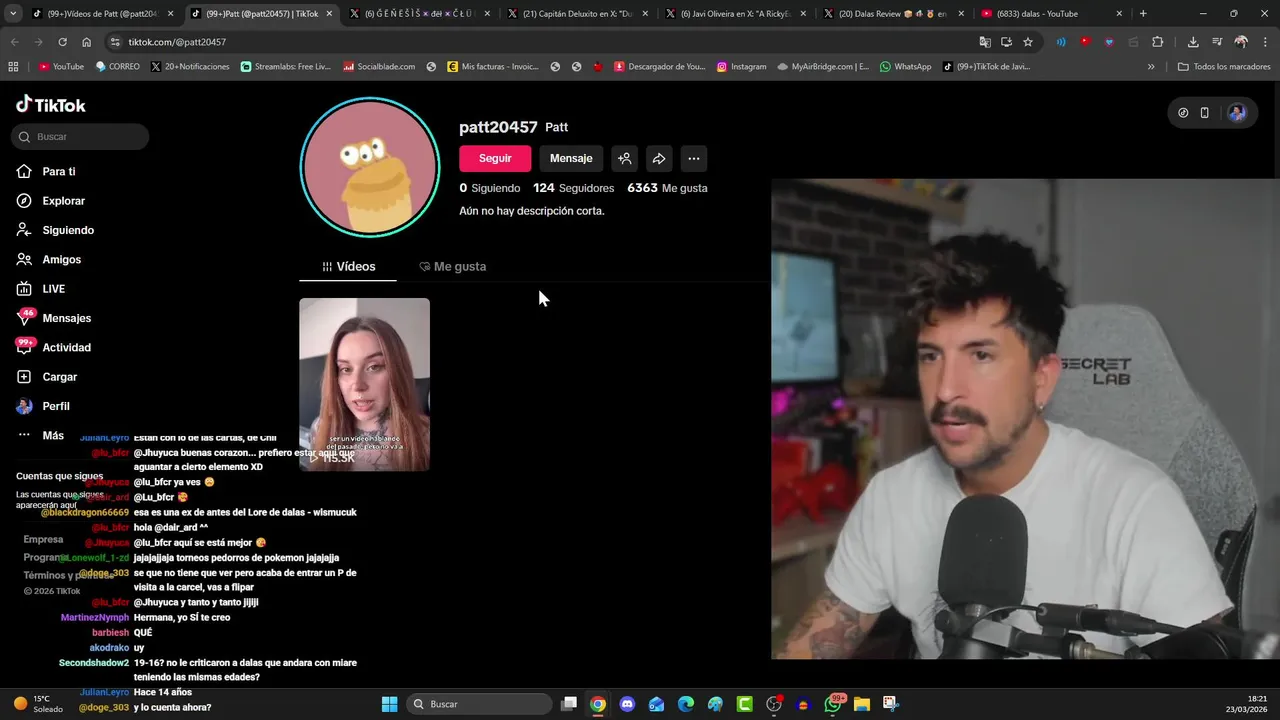Translate this page icon
This screenshot has height=720, width=1280.
[x=985, y=42]
